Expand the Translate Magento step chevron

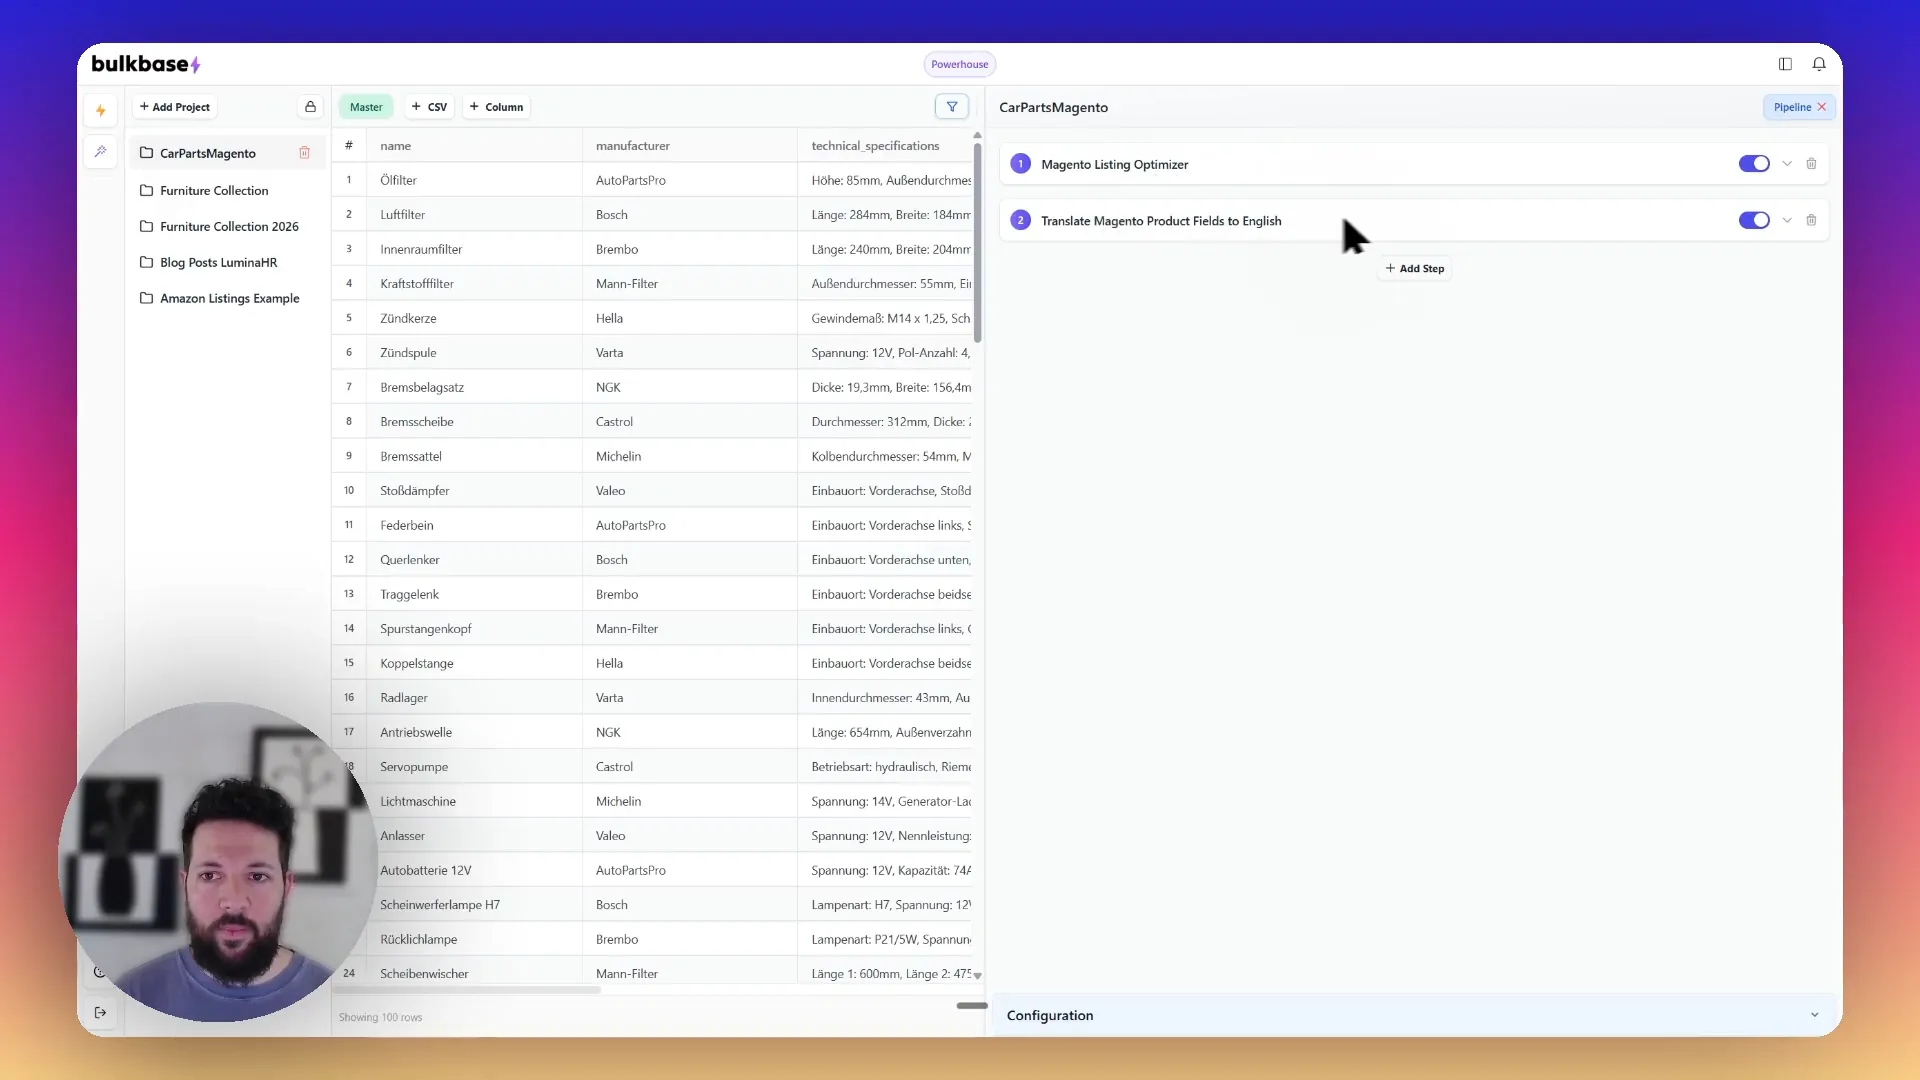click(x=1787, y=220)
